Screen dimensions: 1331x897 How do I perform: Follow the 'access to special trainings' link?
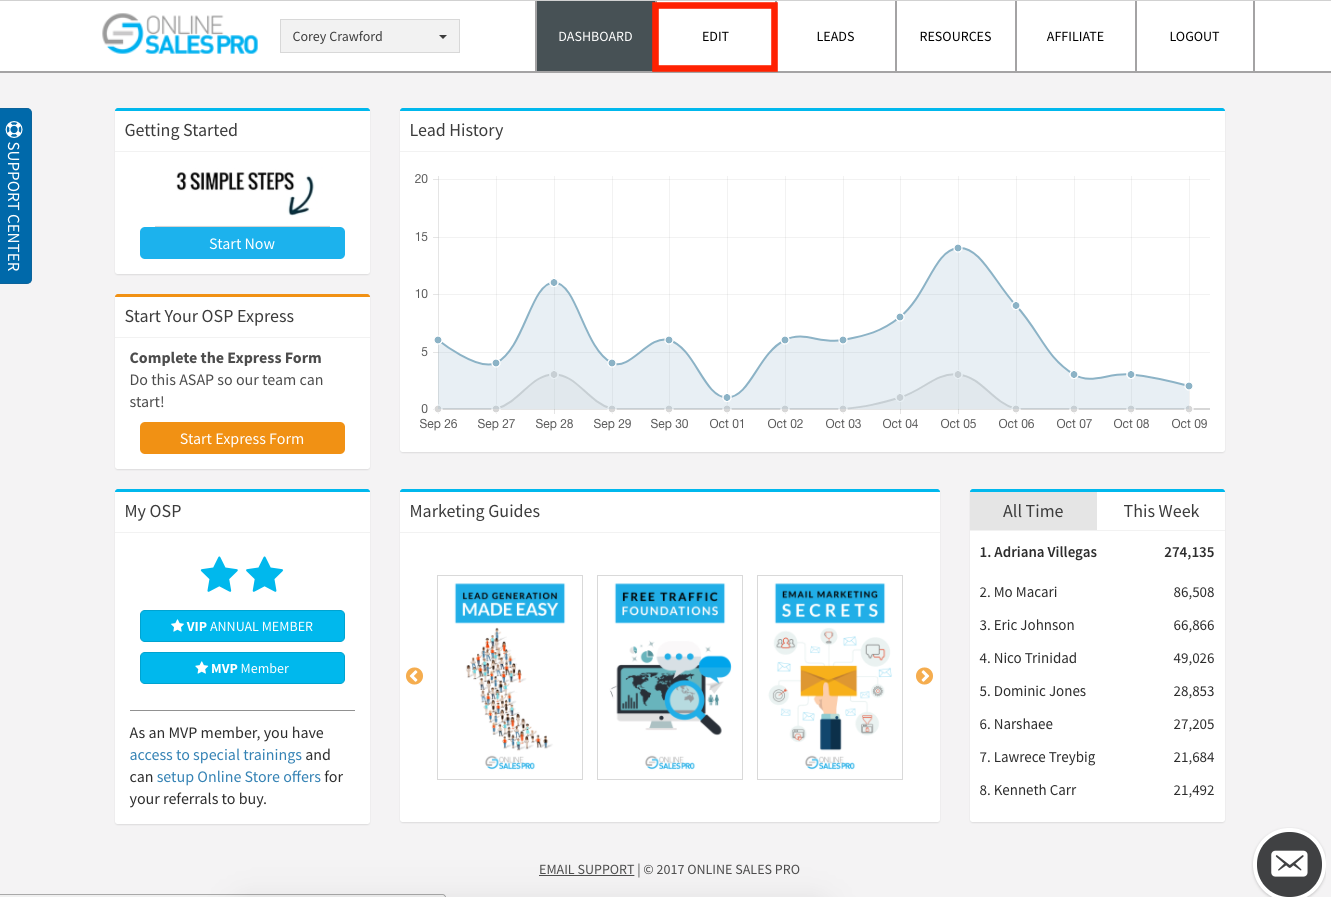215,755
